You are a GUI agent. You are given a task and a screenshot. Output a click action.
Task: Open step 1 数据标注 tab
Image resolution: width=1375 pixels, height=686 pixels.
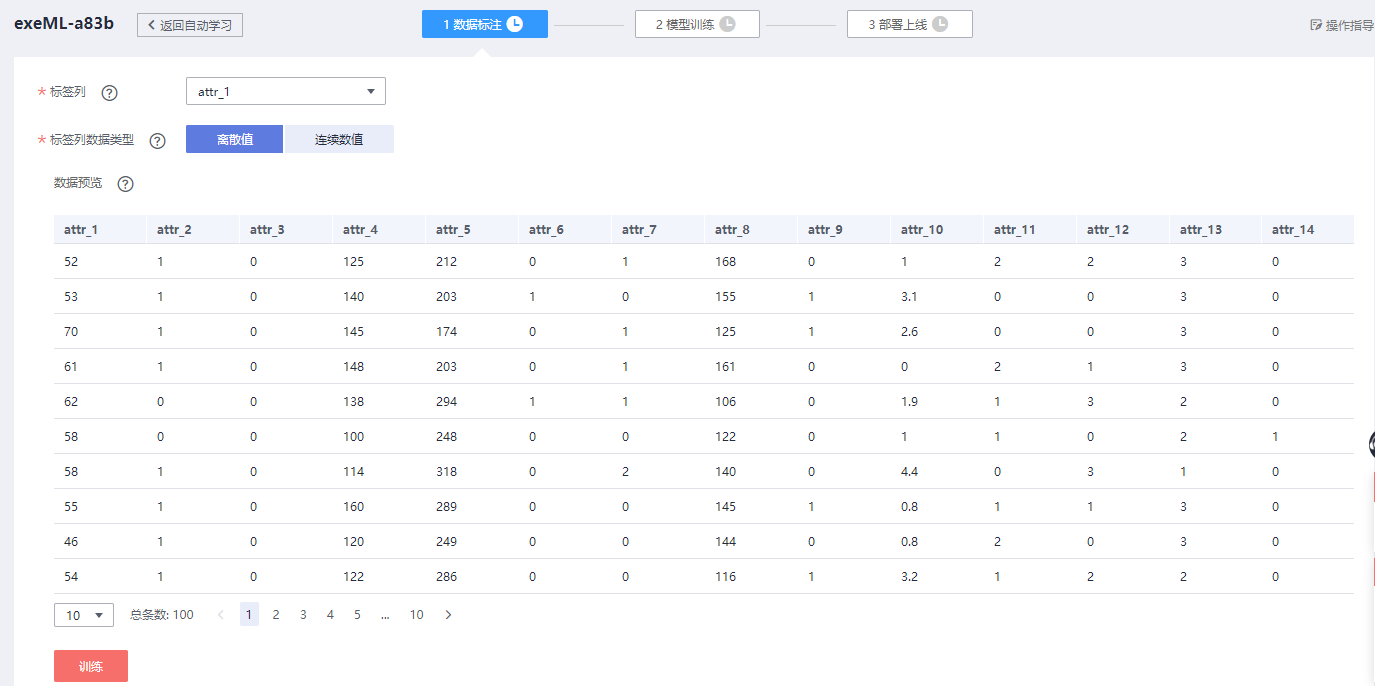pos(485,24)
